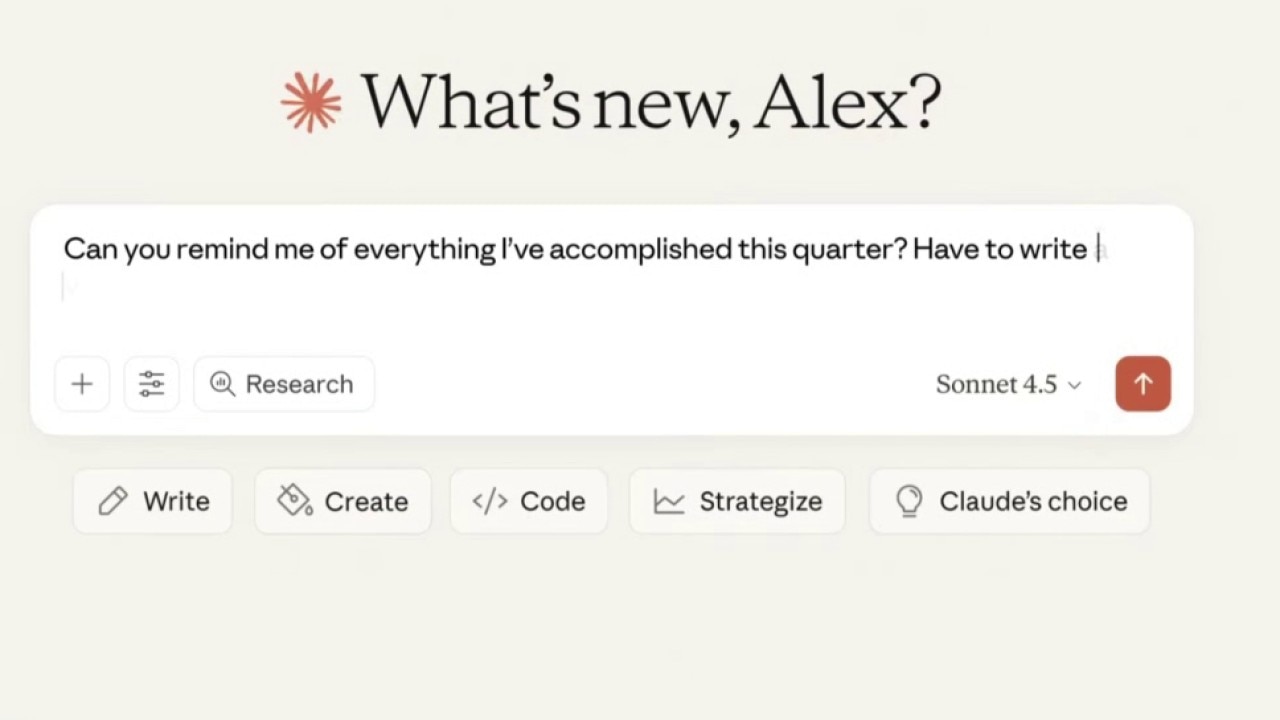The height and width of the screenshot is (720, 1280).
Task: Click the code brackets icon
Action: (x=490, y=501)
